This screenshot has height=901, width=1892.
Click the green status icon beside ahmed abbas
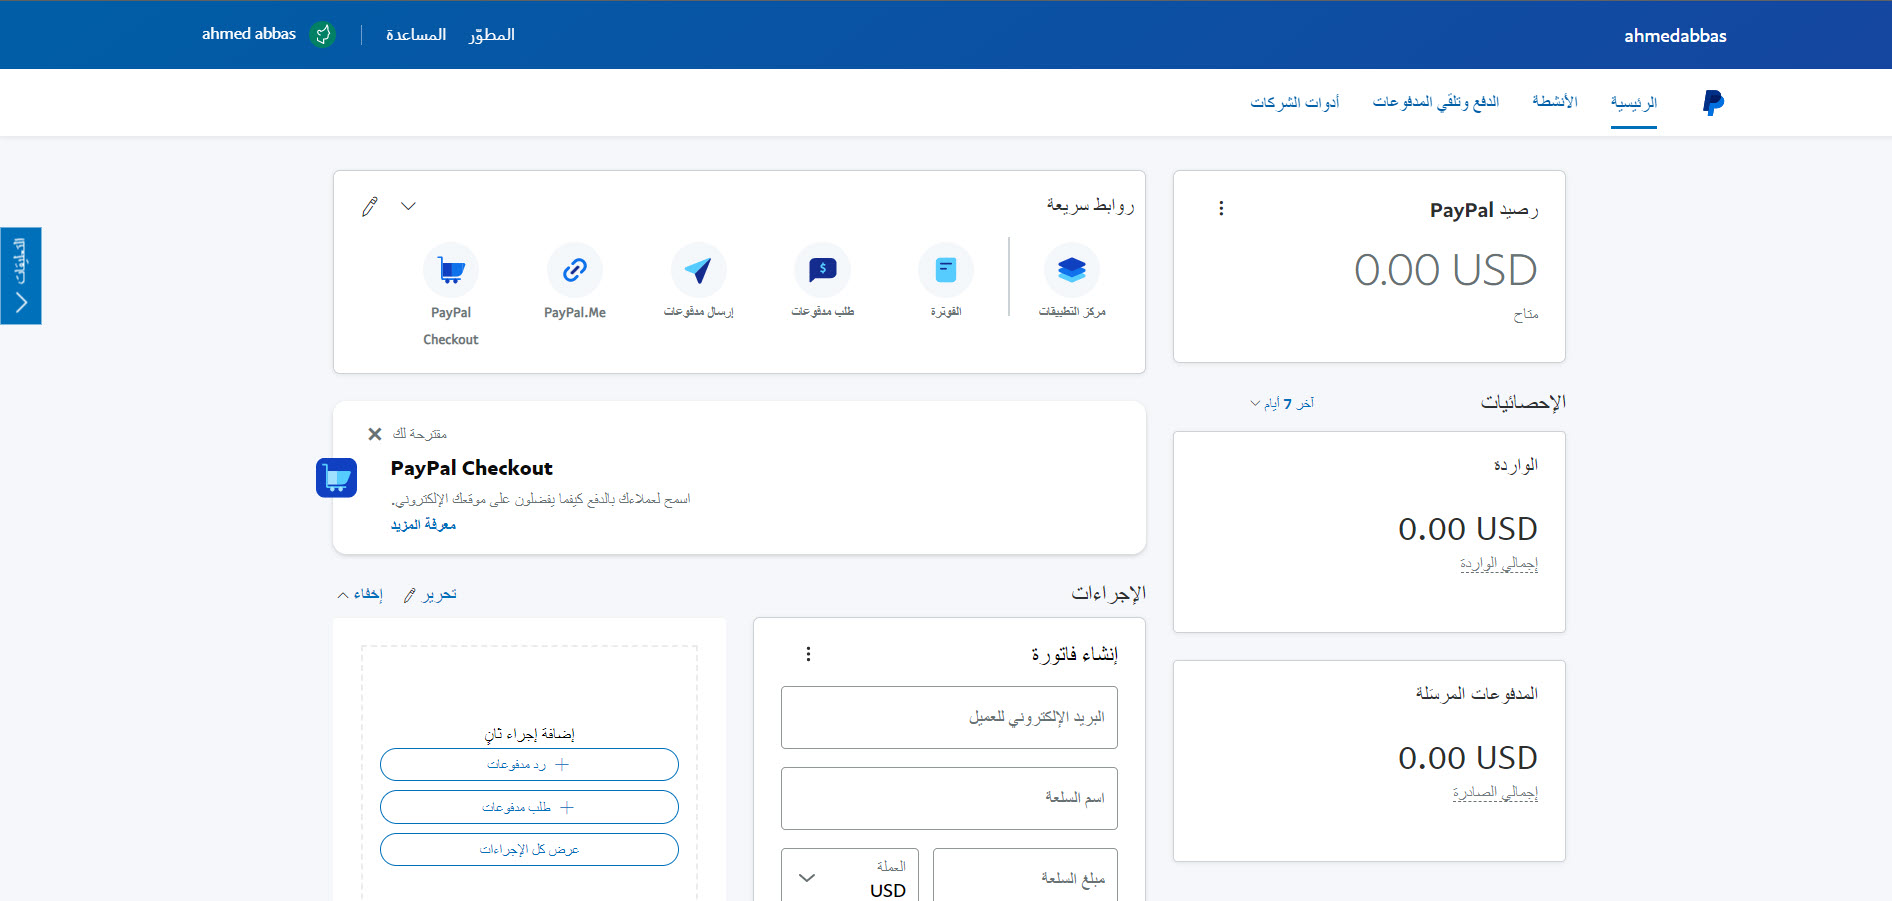point(322,34)
